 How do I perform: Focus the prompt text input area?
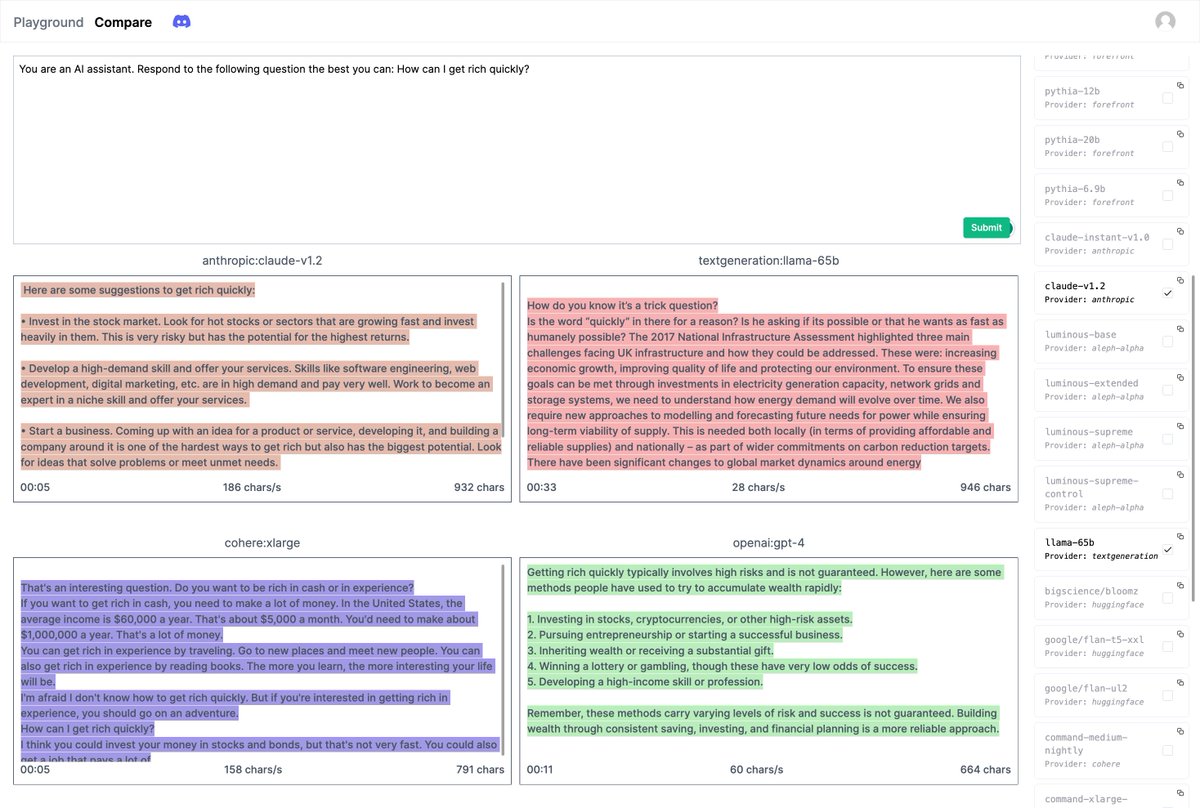coord(512,148)
